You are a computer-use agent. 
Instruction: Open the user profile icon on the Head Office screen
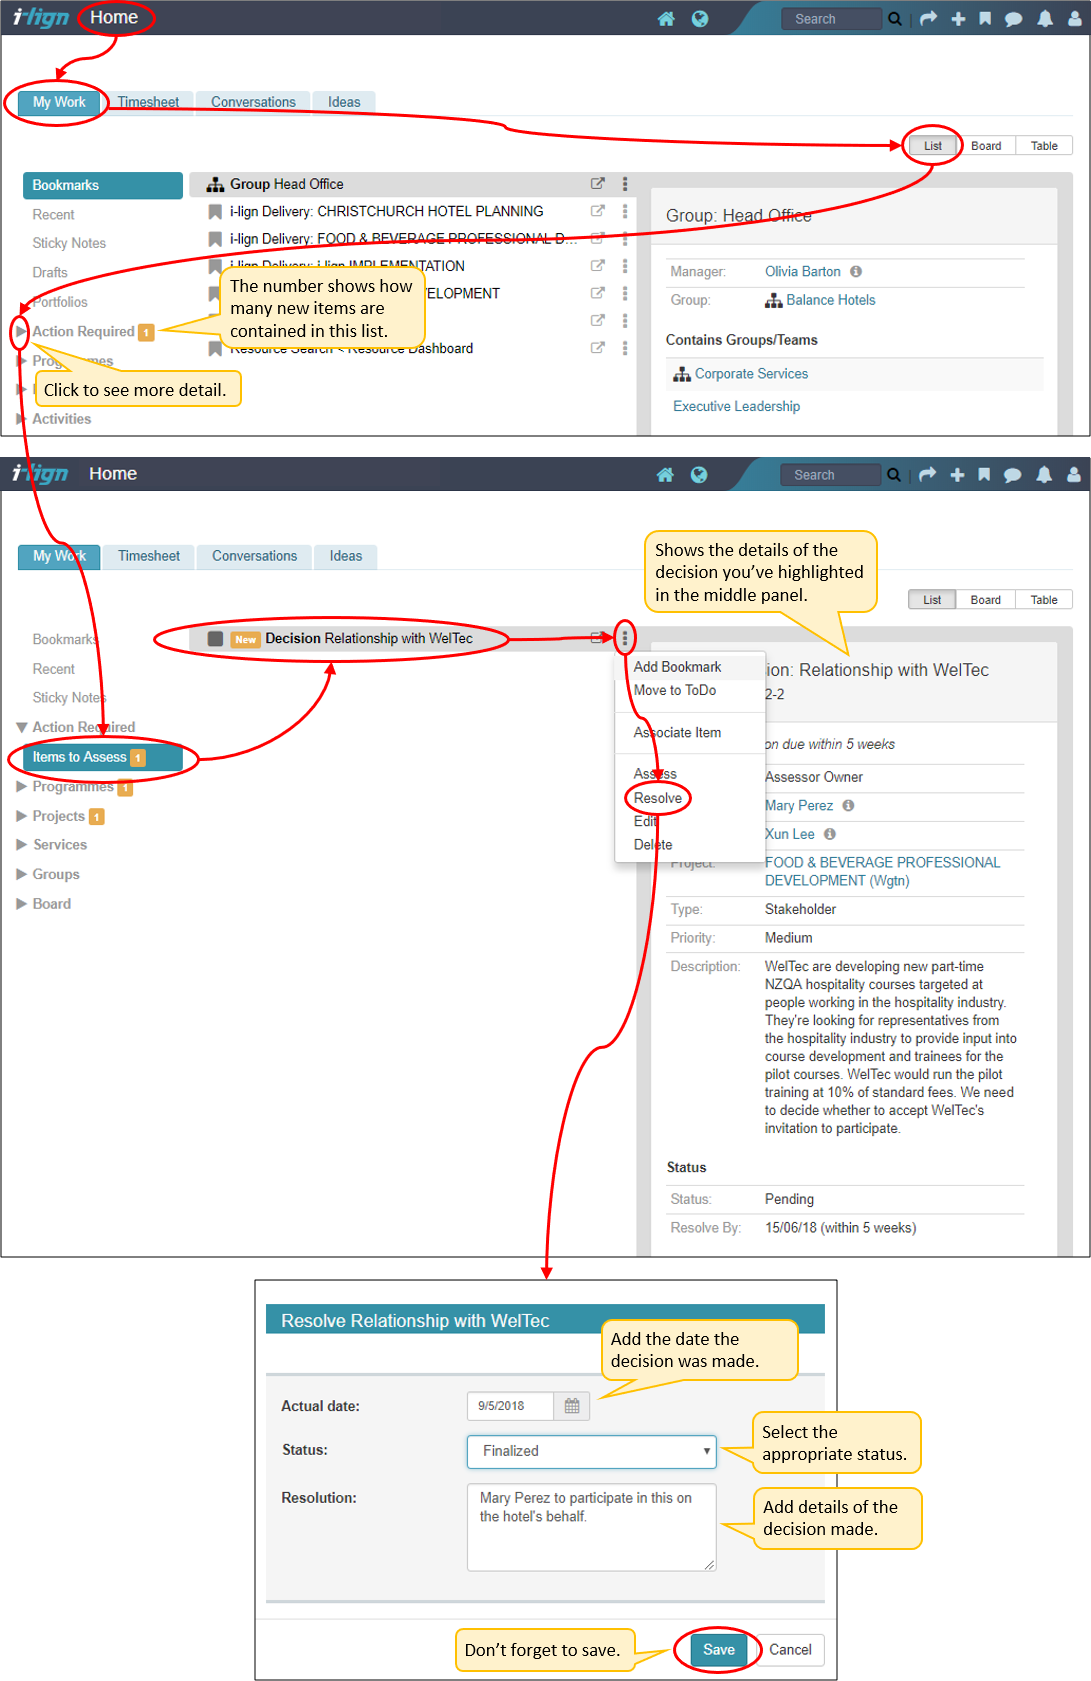1075,19
